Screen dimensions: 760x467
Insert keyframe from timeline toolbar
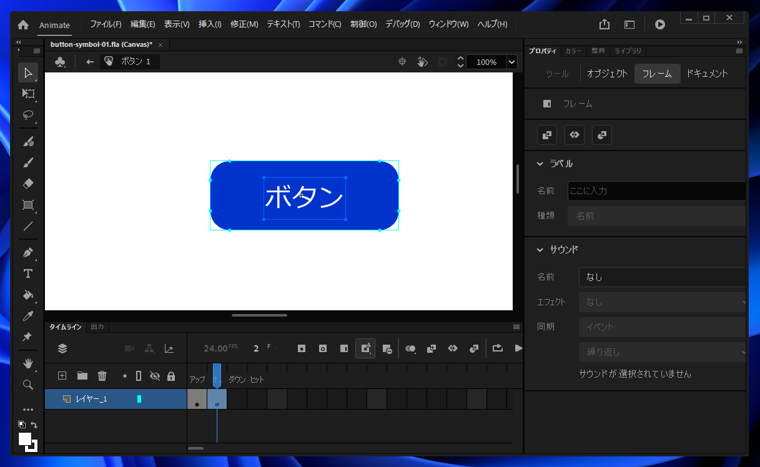click(x=301, y=349)
